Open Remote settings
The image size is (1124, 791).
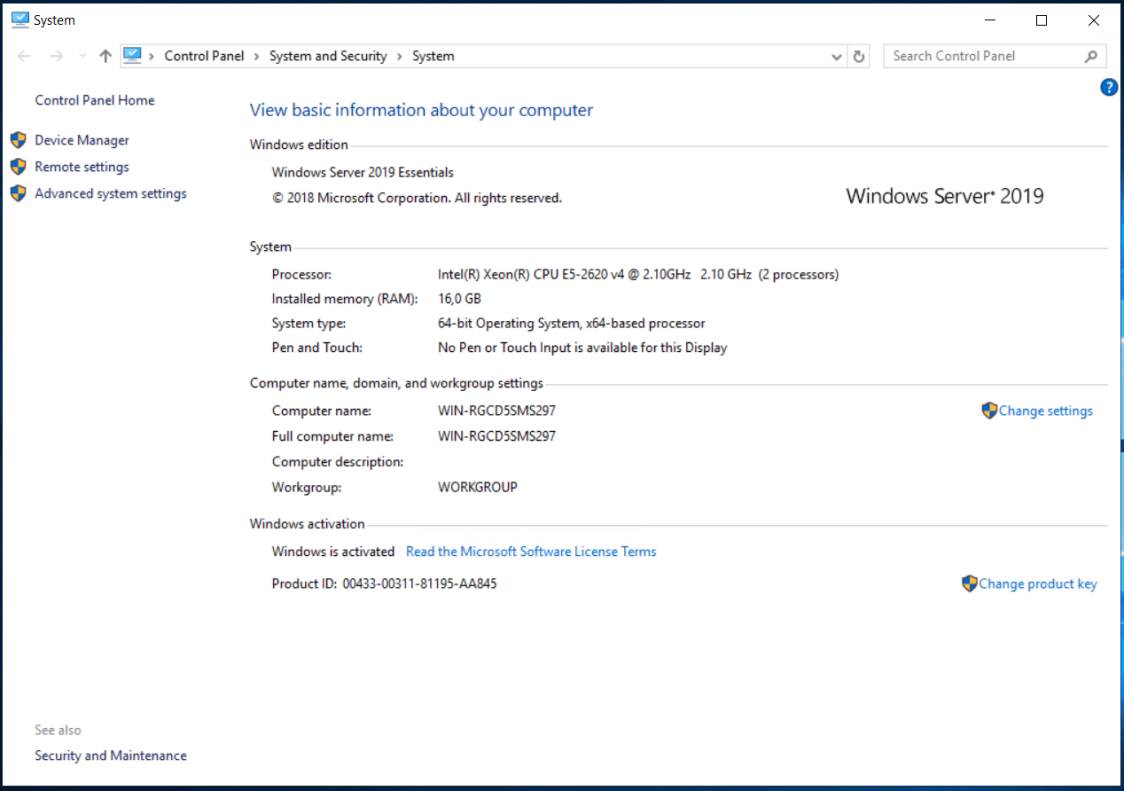82,167
